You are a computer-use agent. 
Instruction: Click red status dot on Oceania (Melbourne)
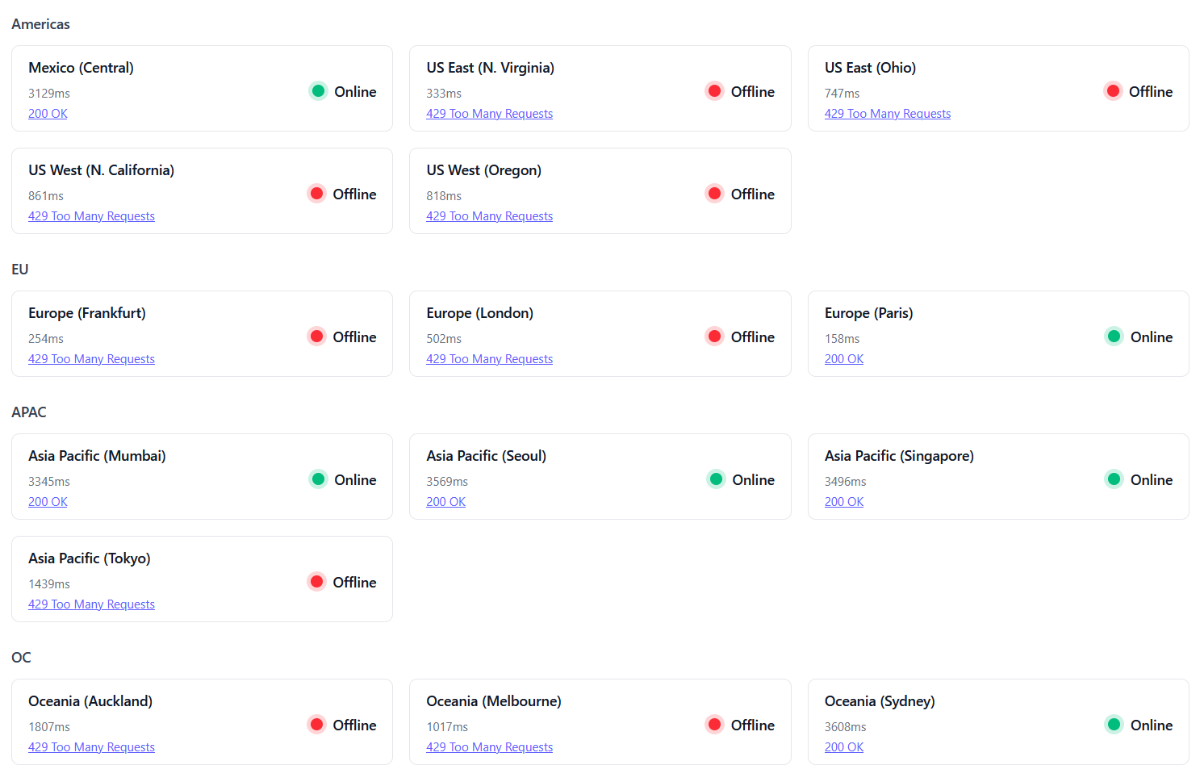click(715, 724)
